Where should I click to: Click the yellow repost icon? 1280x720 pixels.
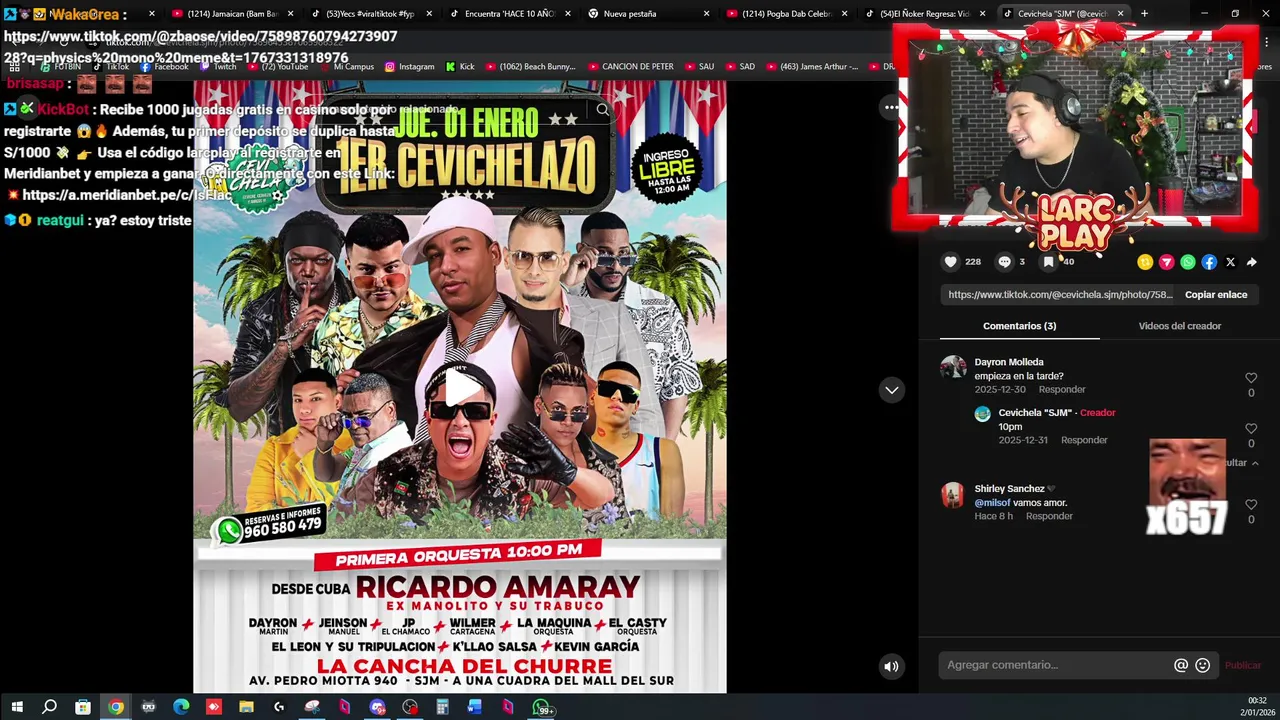click(1145, 262)
